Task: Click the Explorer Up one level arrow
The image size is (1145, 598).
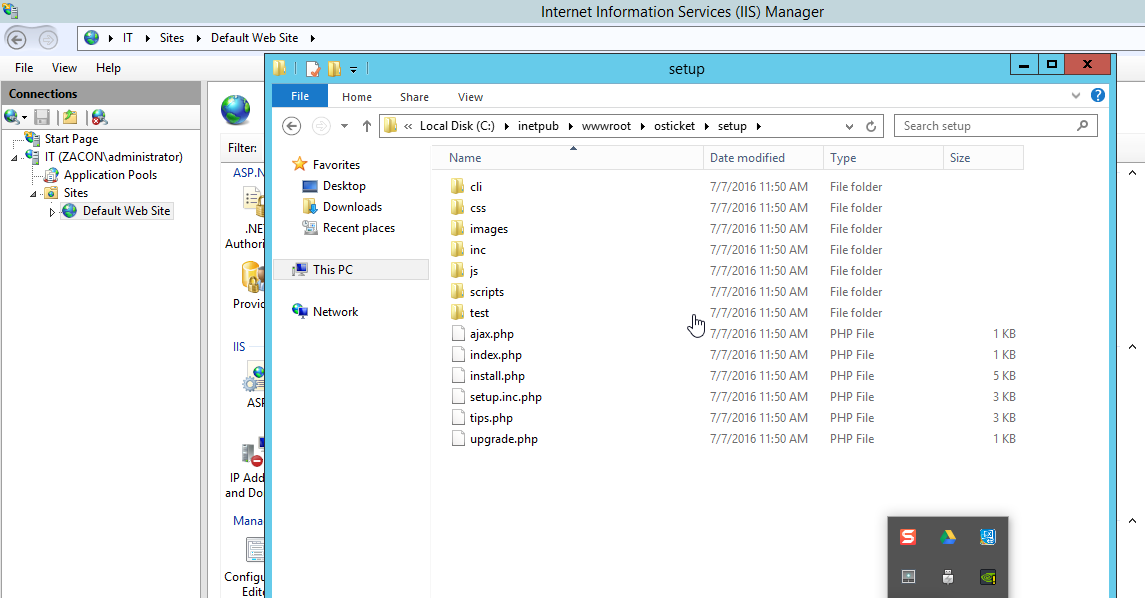Action: point(367,126)
